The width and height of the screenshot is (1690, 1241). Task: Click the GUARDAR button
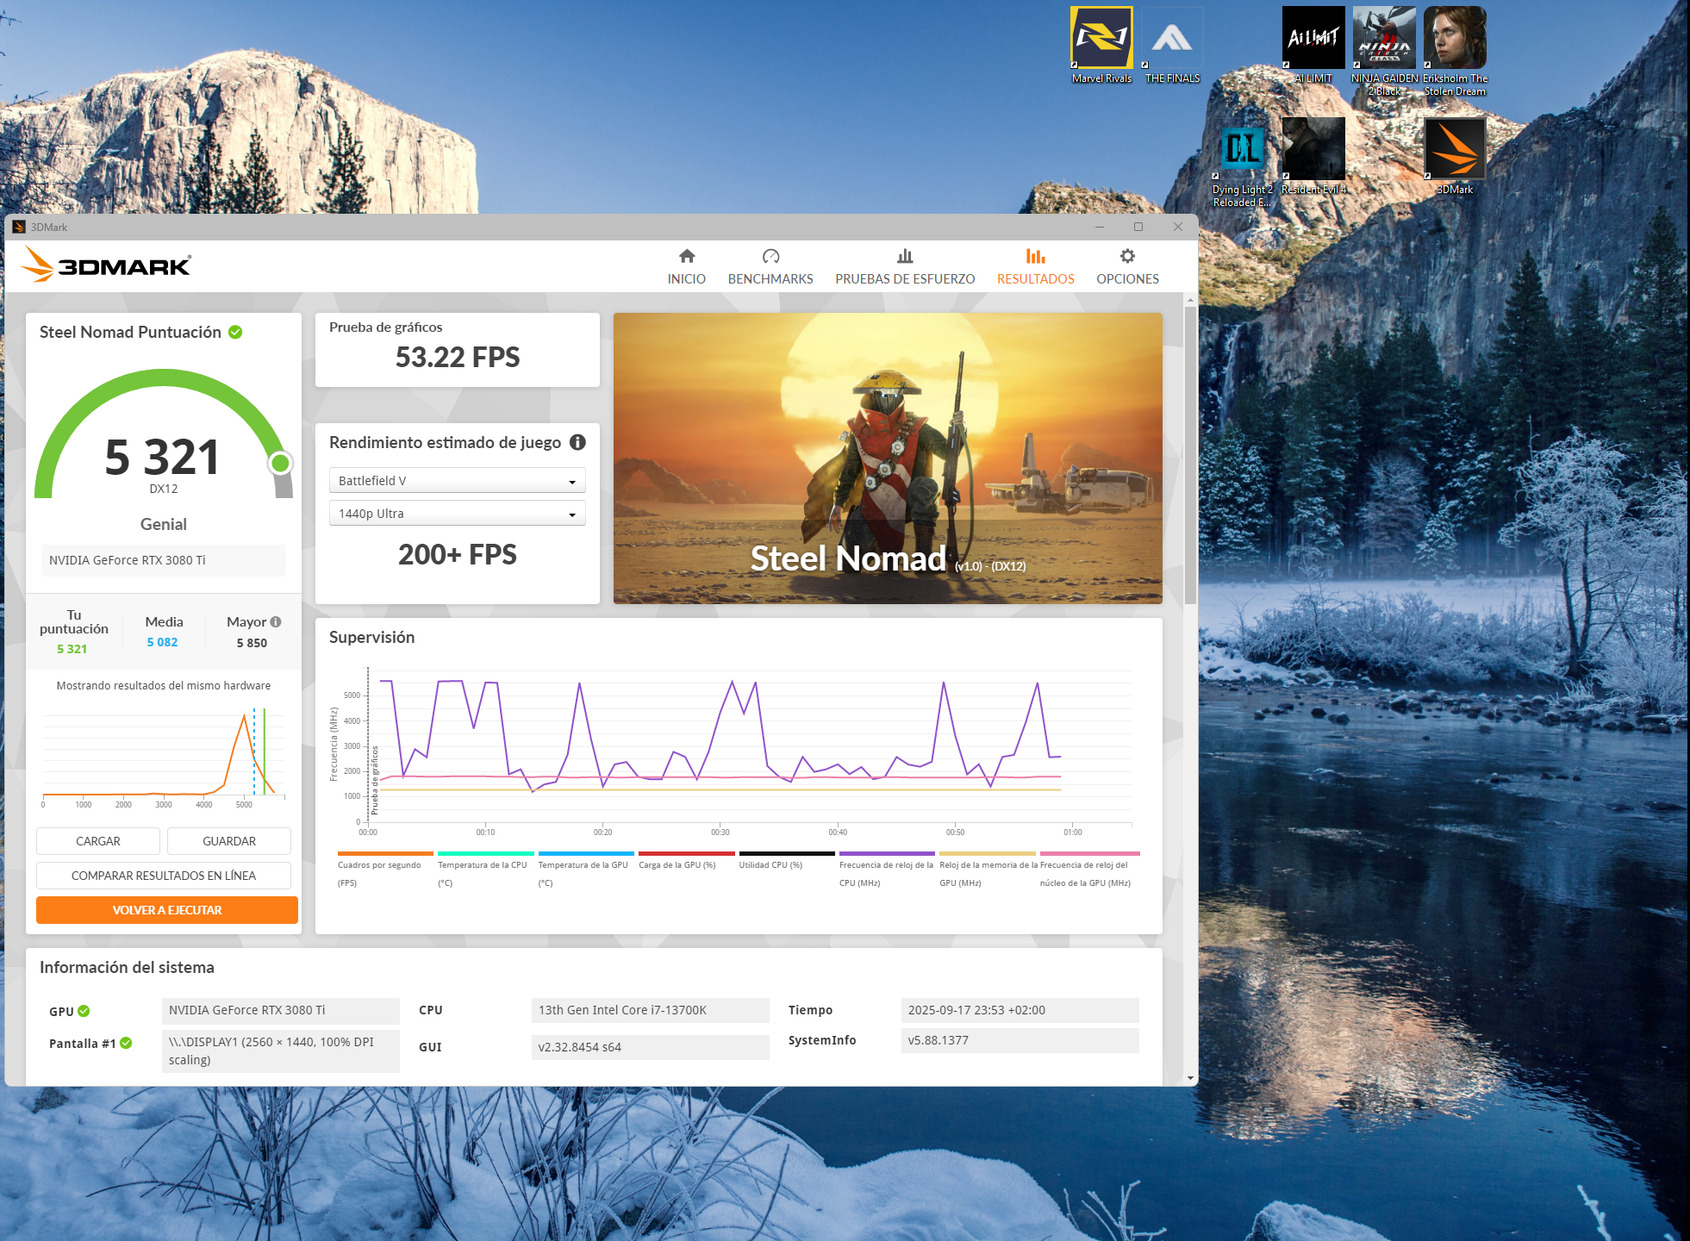(229, 842)
